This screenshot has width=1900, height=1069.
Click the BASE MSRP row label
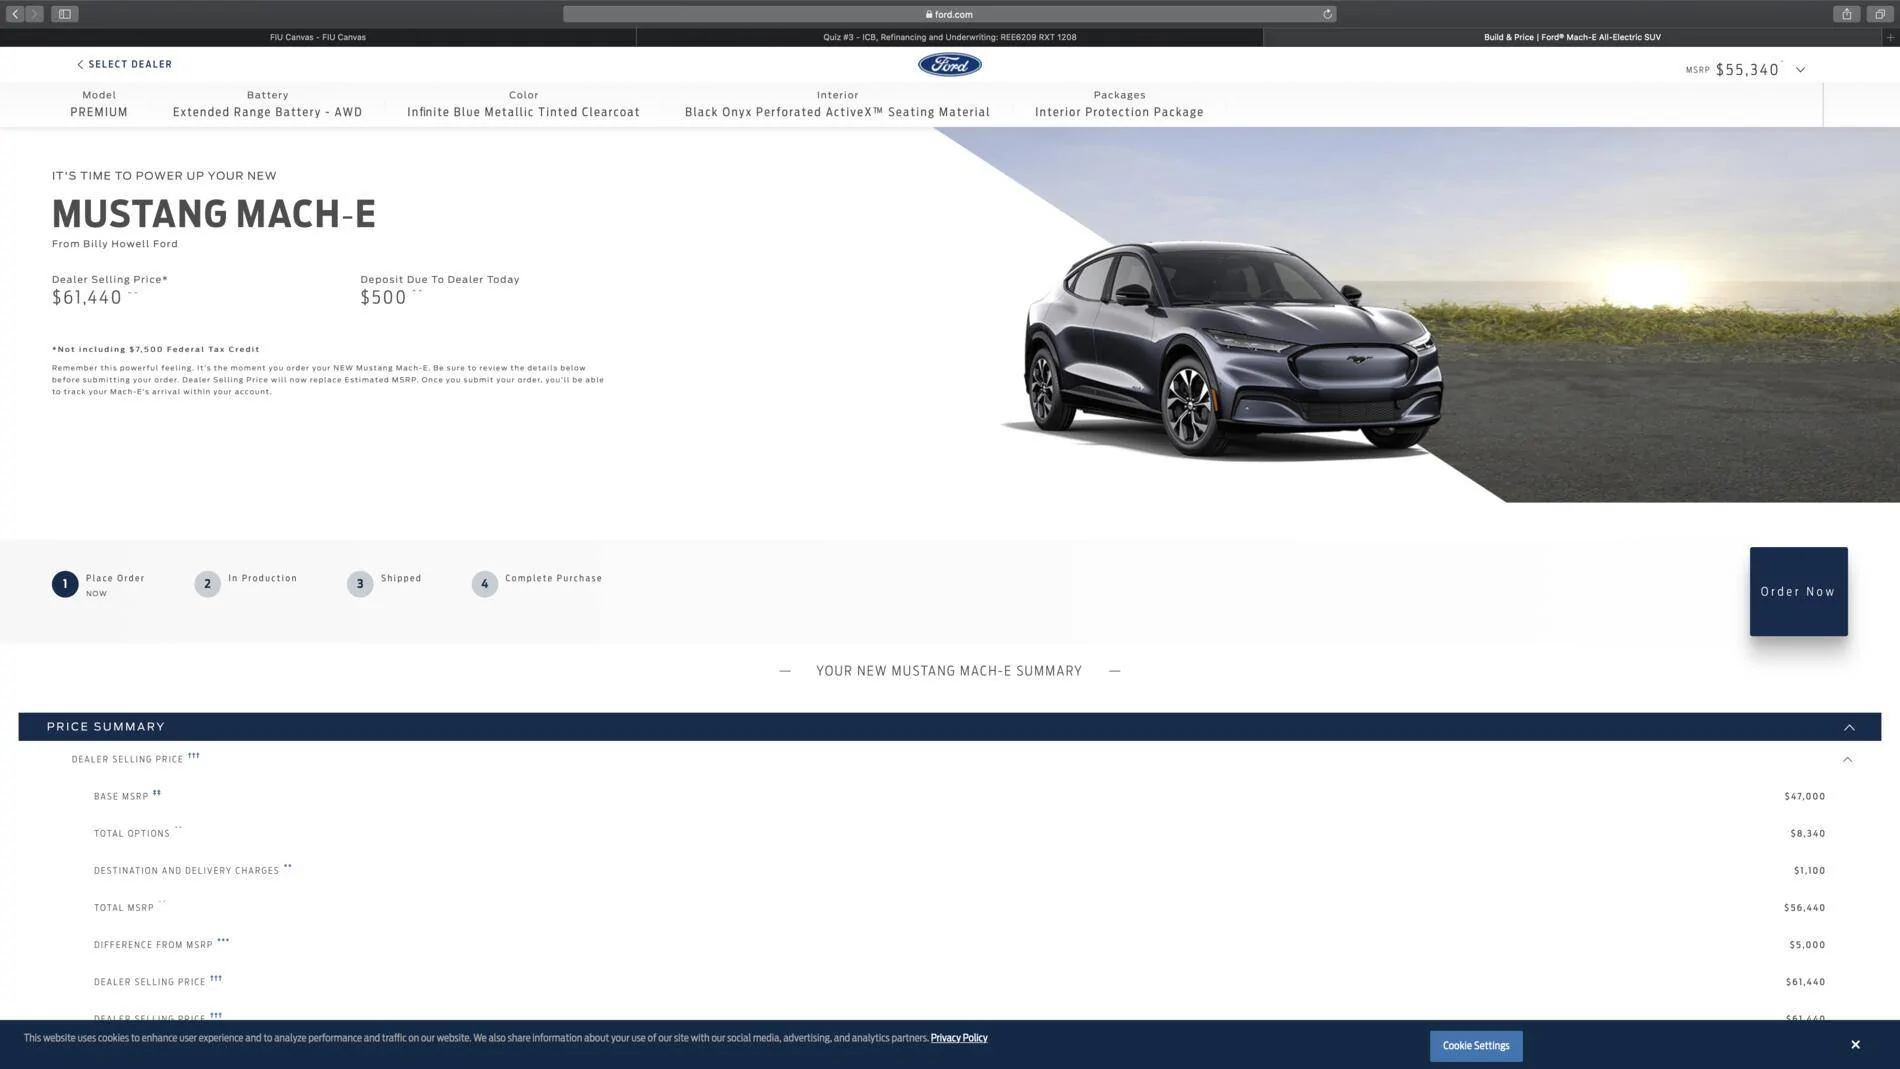click(121, 797)
